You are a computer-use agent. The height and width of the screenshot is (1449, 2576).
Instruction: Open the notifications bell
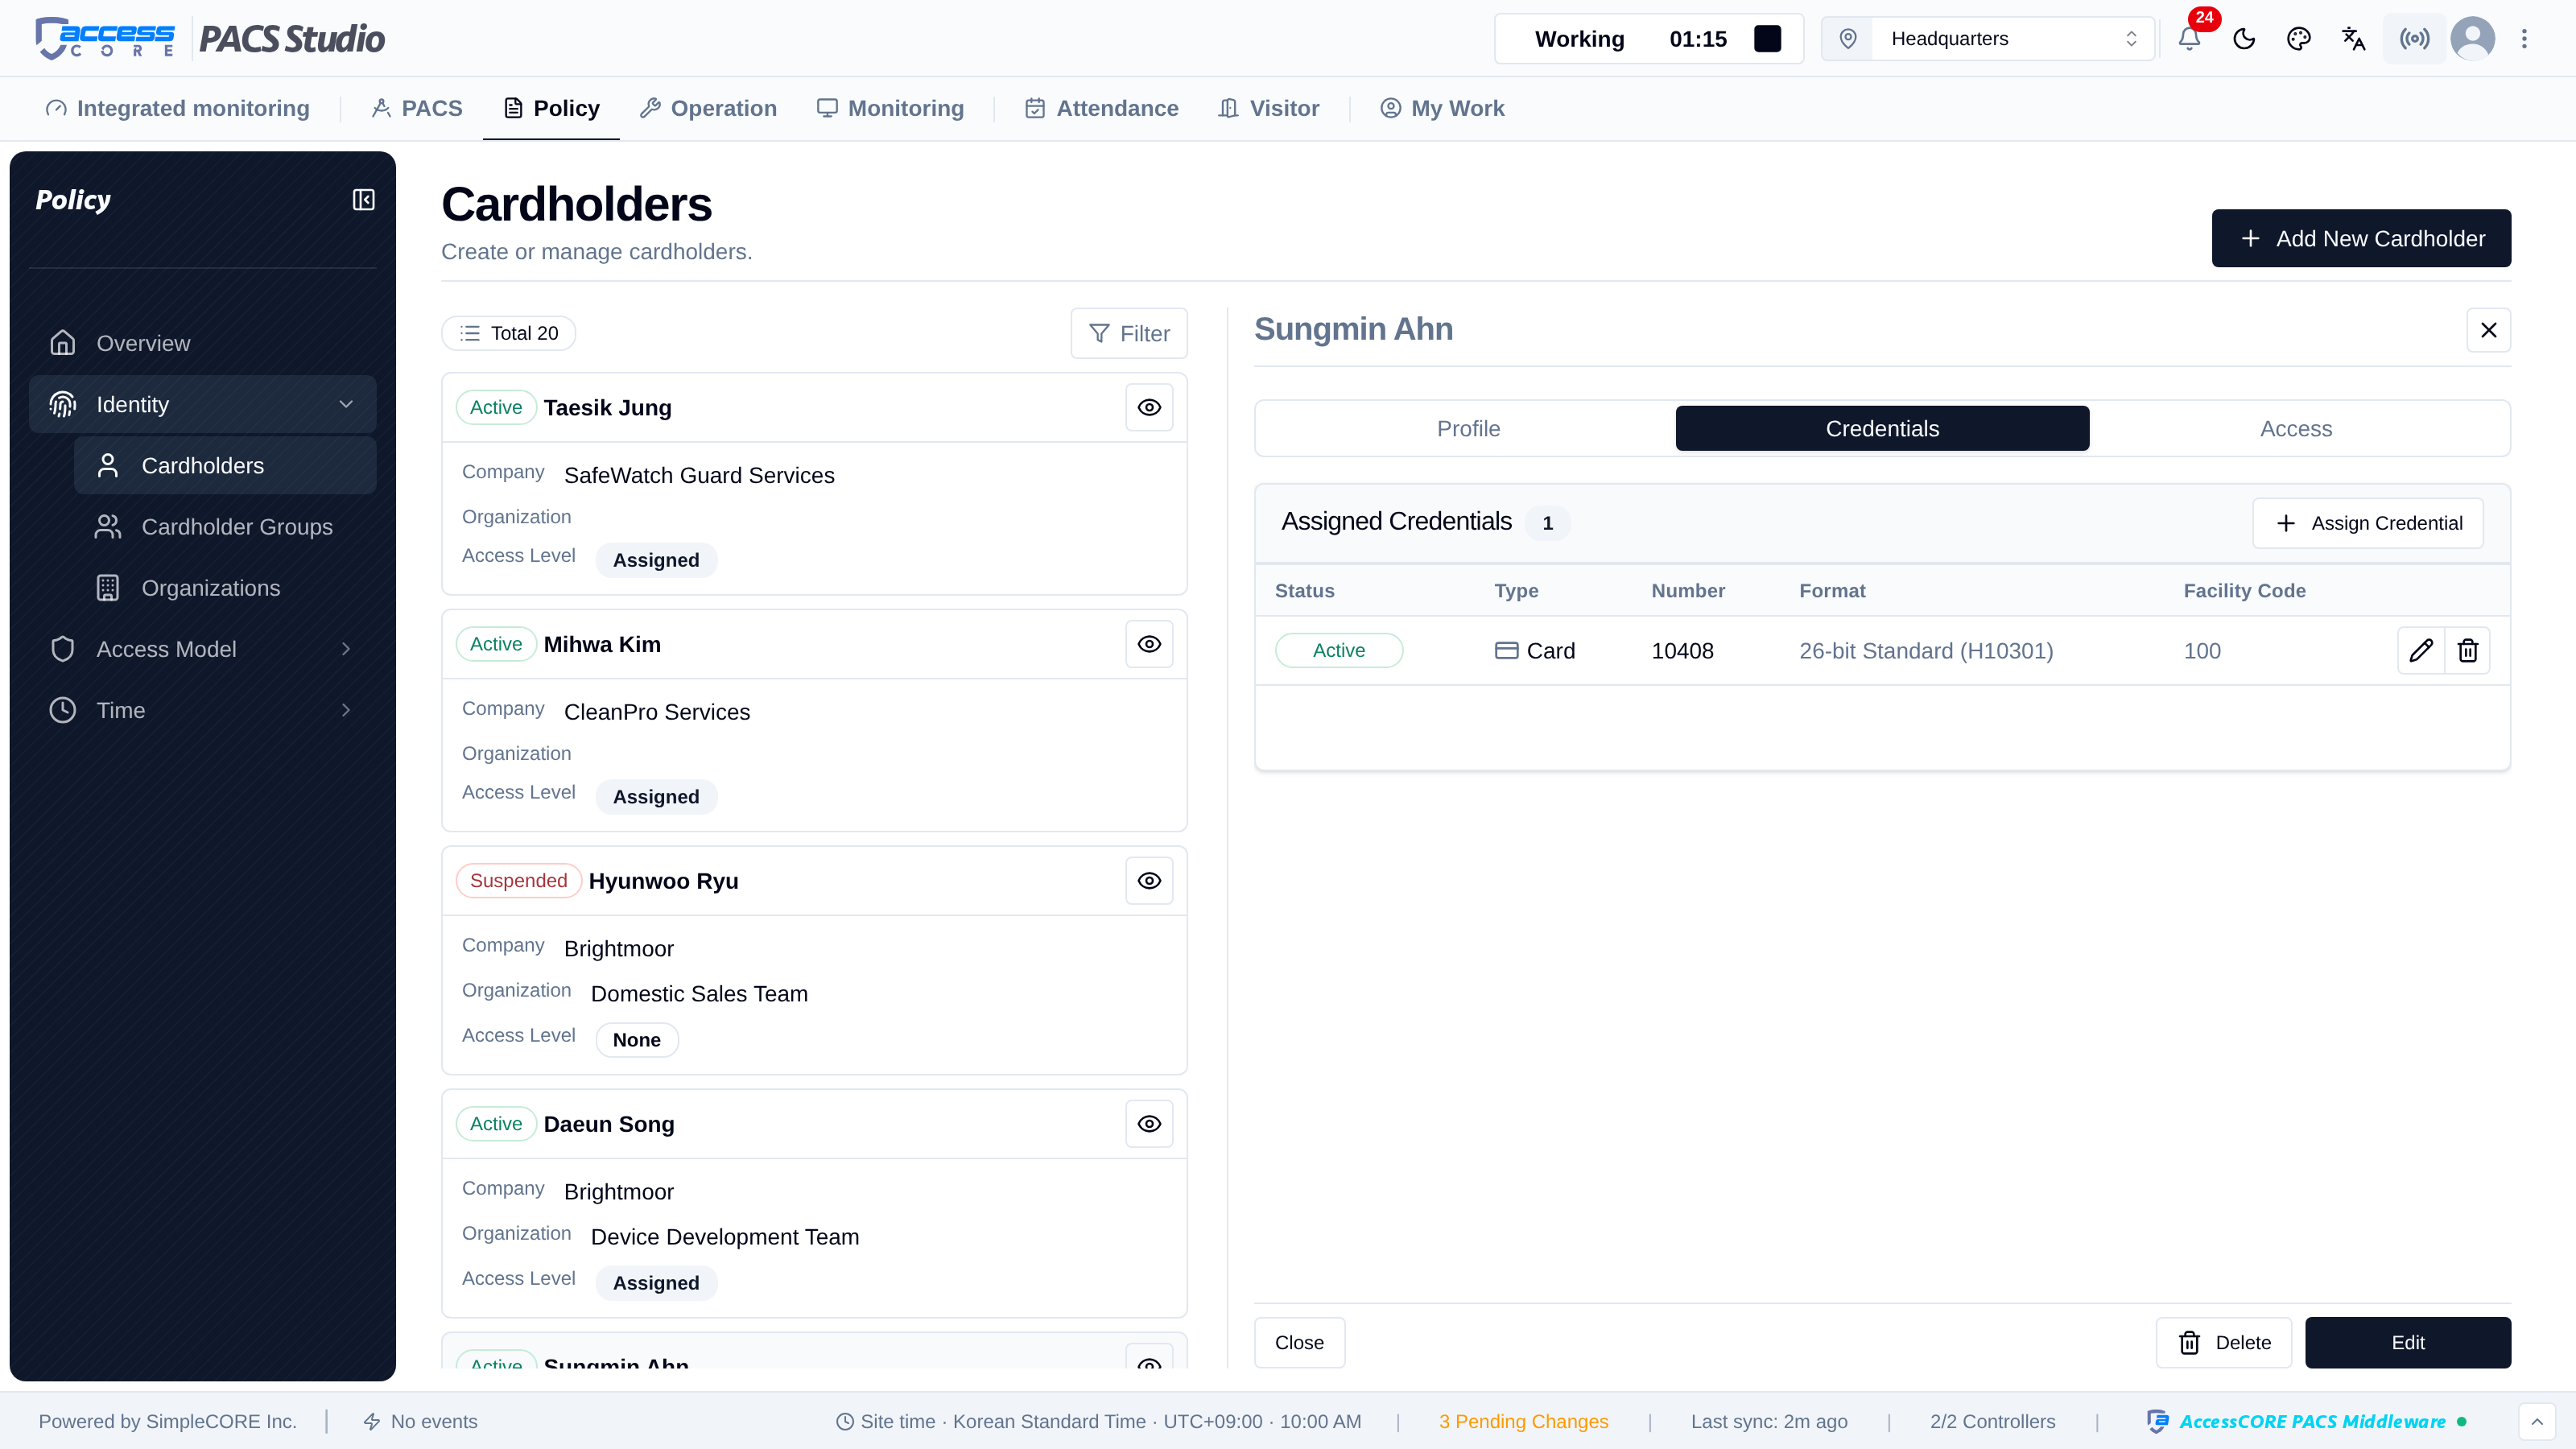click(2189, 39)
